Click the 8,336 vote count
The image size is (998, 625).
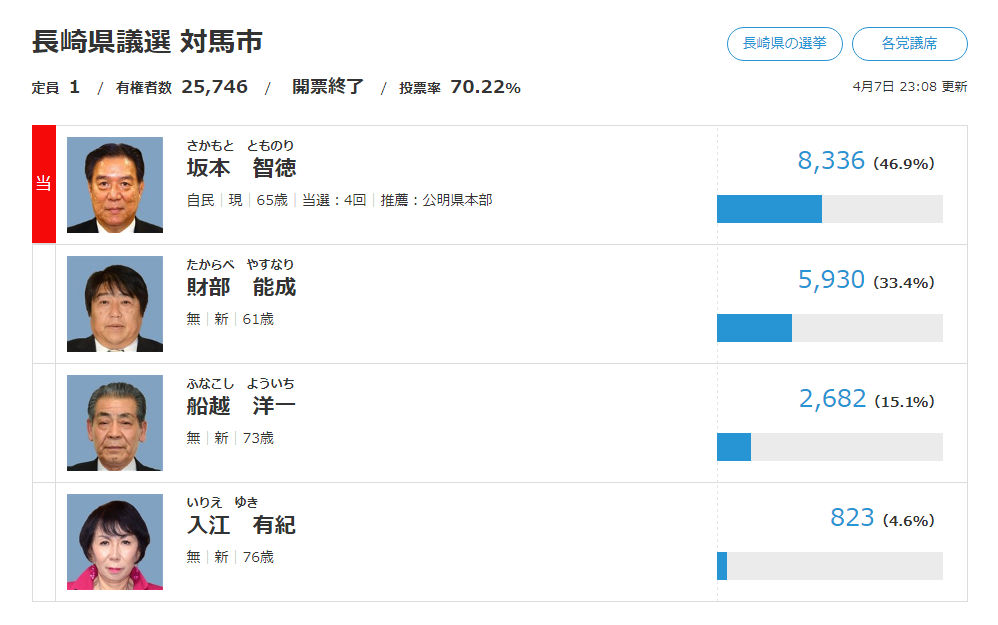tap(831, 161)
